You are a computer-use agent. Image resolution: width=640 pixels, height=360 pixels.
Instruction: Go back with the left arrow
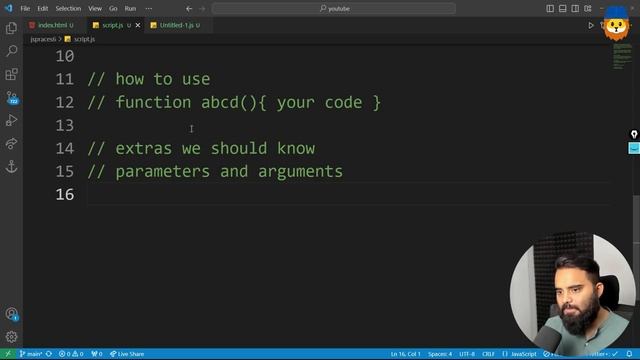click(x=189, y=9)
